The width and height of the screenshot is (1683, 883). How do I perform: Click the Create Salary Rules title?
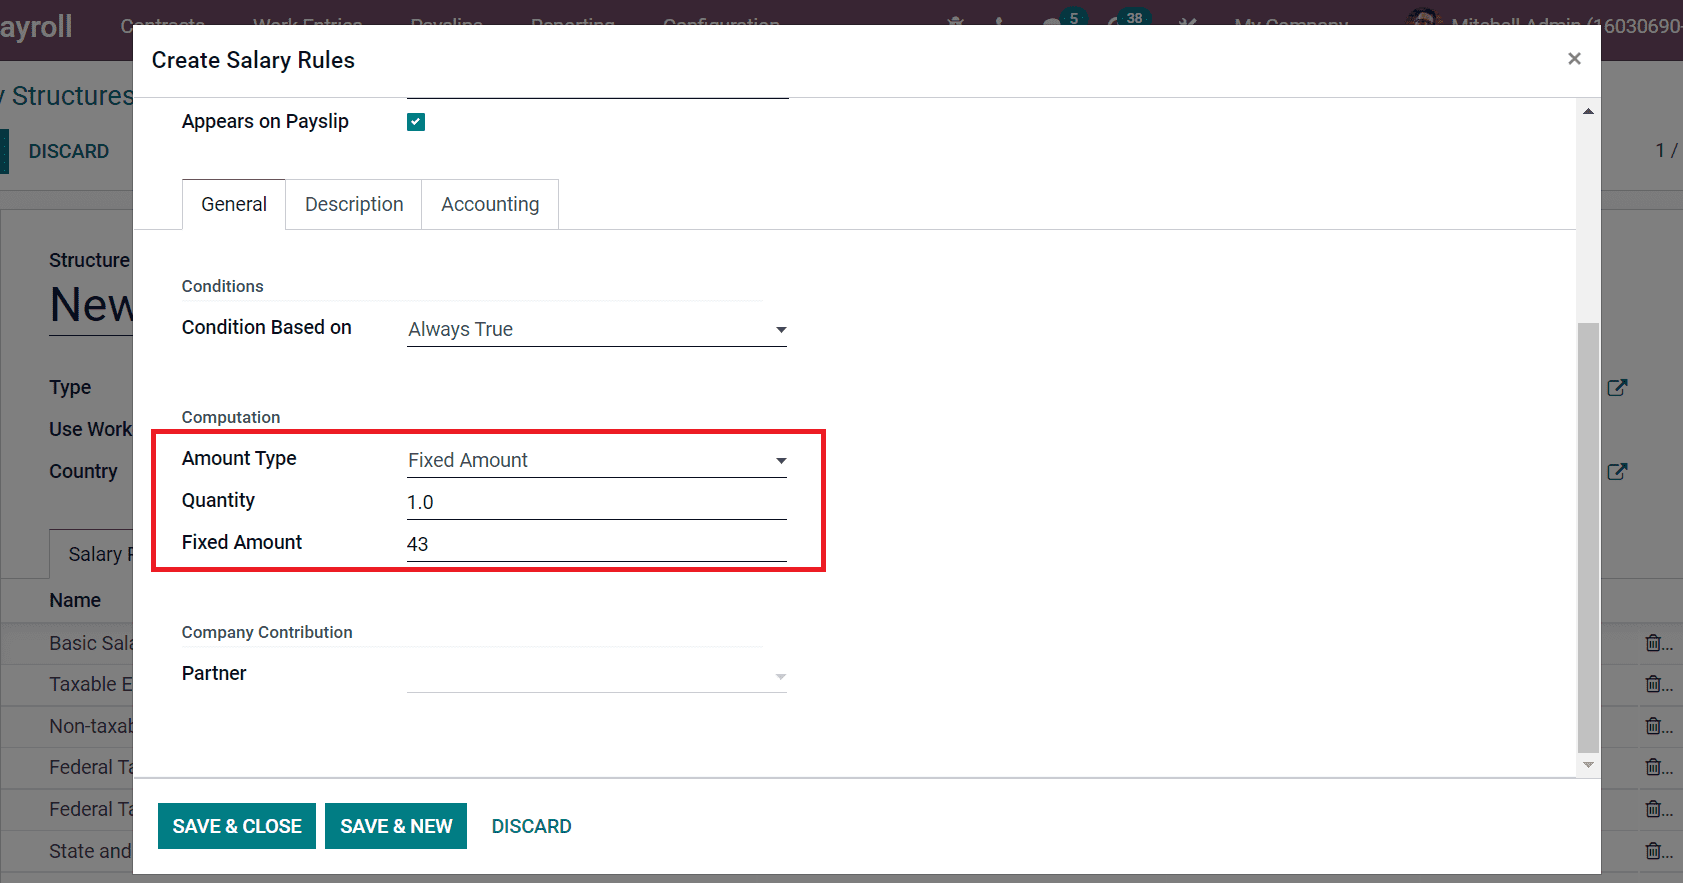[x=253, y=60]
